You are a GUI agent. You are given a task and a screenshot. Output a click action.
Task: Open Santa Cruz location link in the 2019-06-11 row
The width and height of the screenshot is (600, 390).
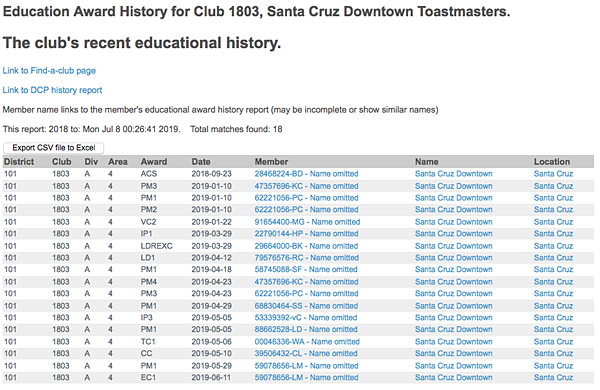pyautogui.click(x=553, y=378)
